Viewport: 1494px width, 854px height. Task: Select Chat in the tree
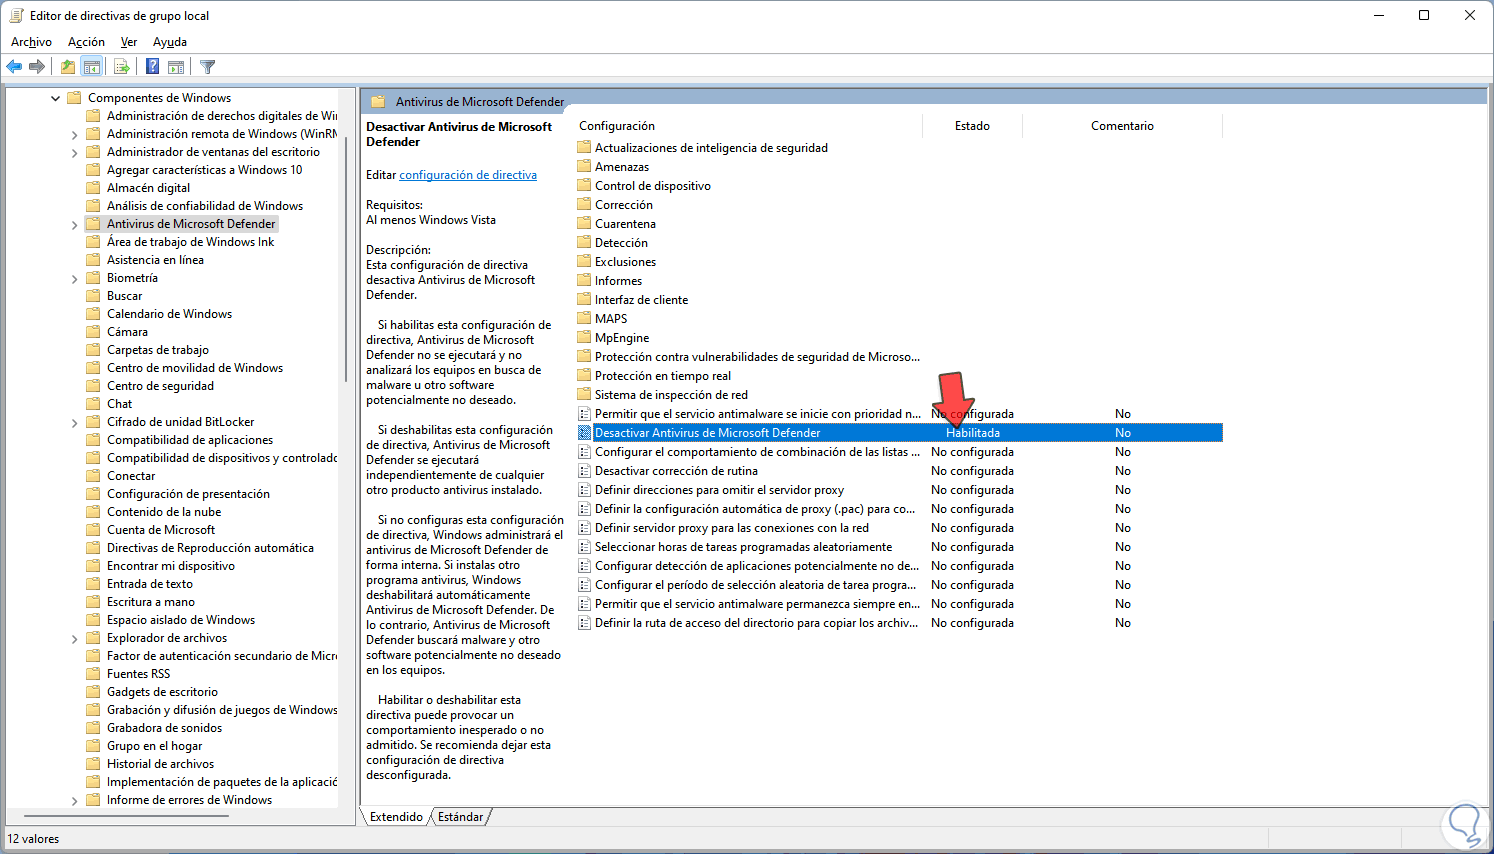(119, 404)
